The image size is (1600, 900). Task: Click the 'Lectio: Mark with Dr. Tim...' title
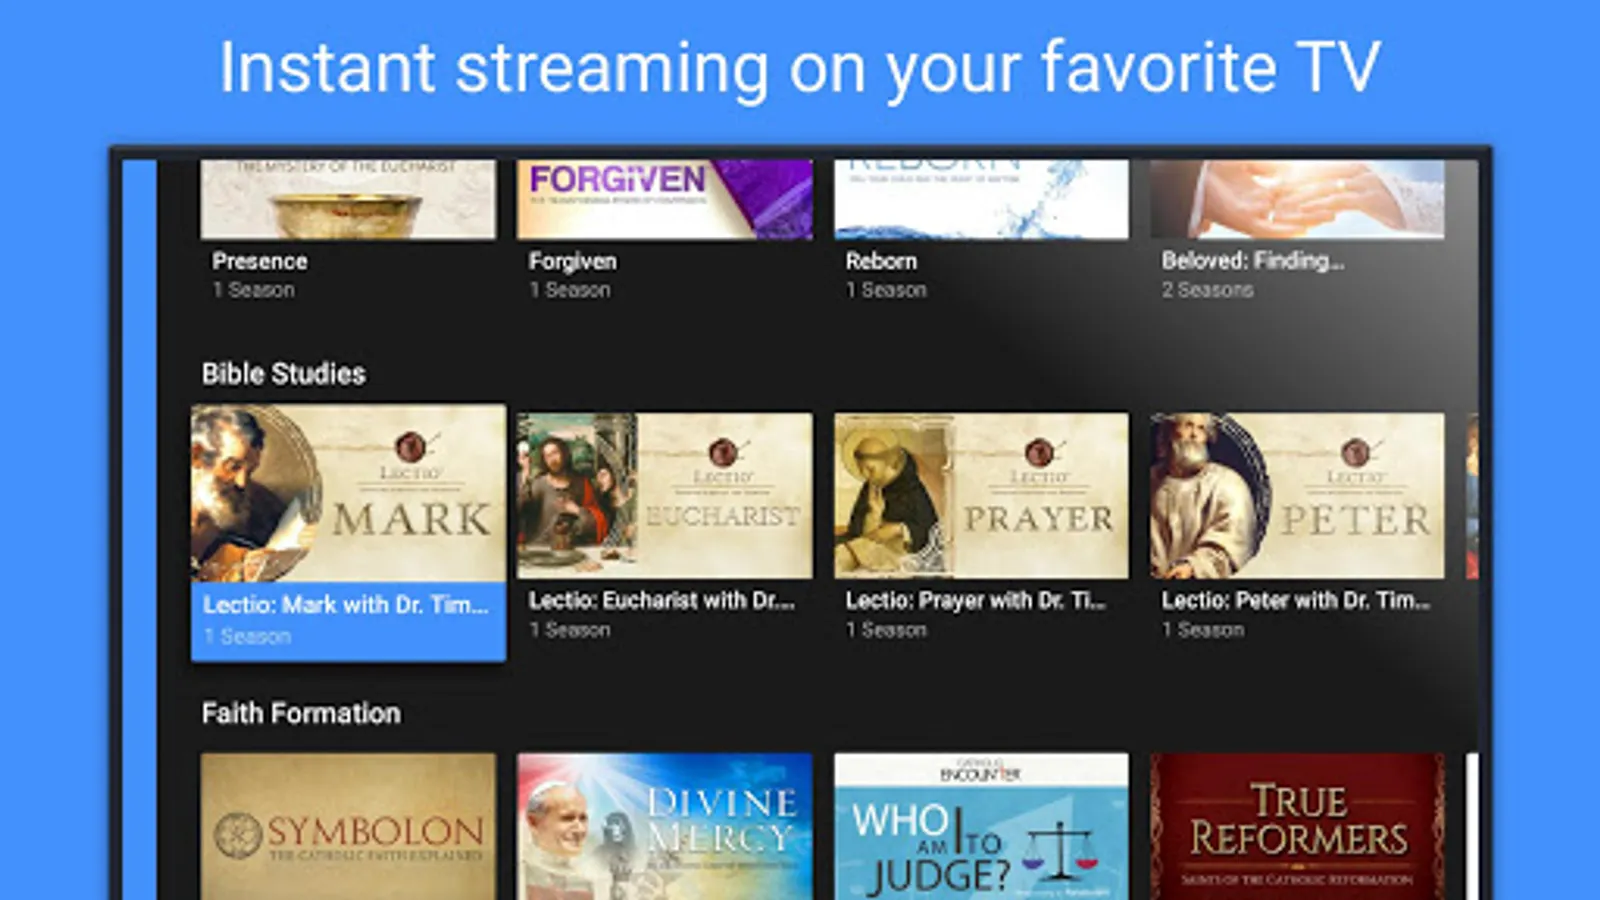pos(346,605)
